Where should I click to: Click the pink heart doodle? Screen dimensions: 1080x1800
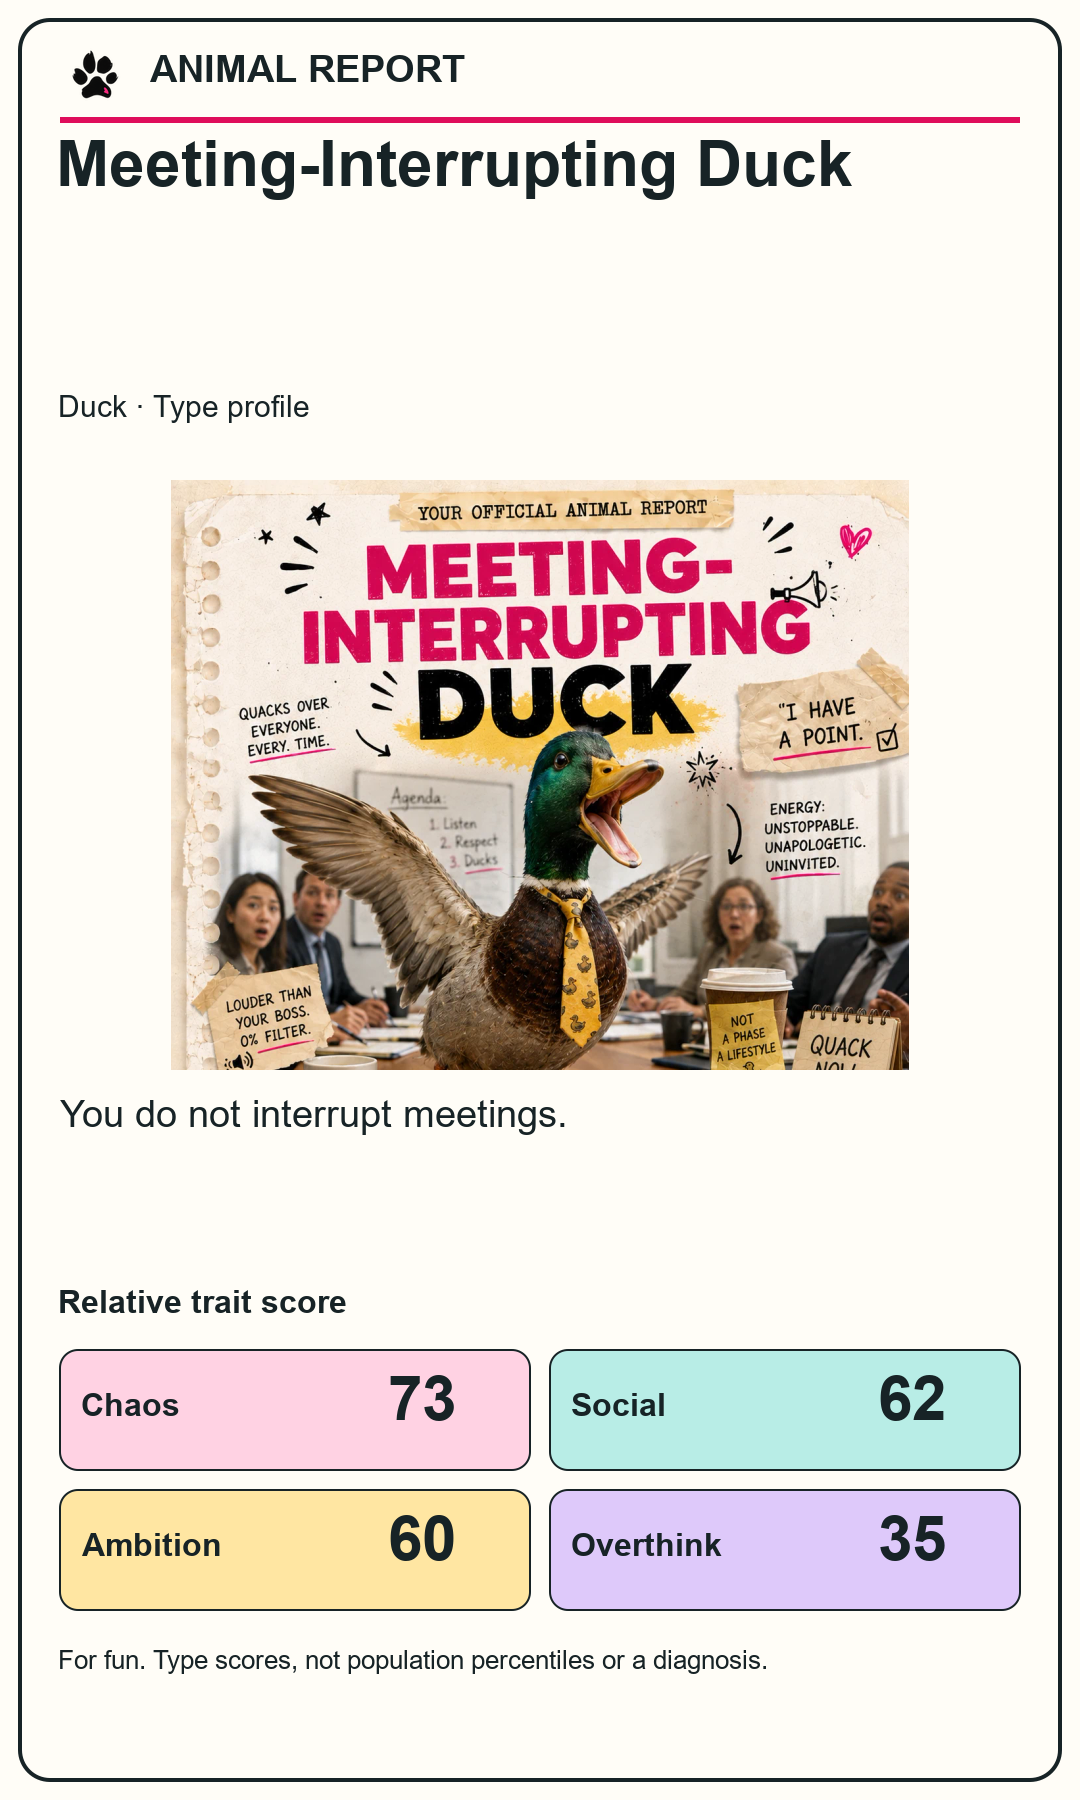(x=855, y=540)
